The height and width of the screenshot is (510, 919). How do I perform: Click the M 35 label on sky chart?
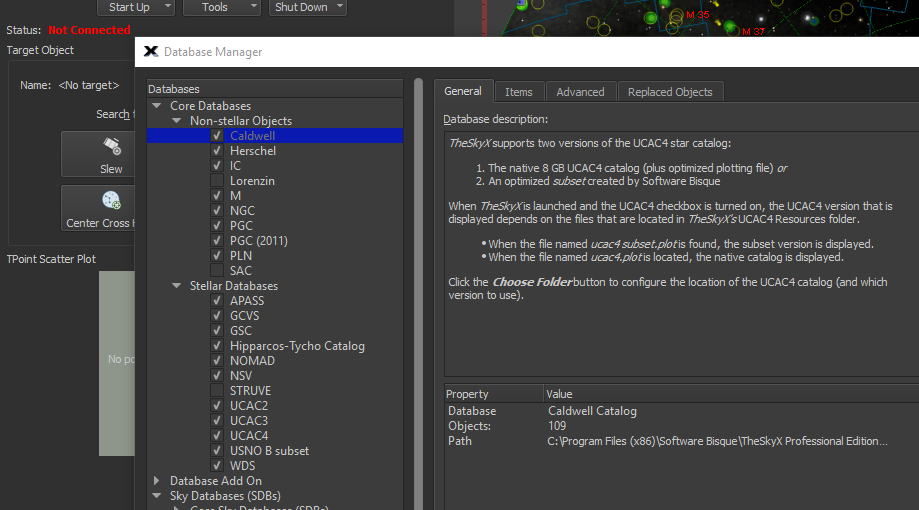[x=697, y=15]
